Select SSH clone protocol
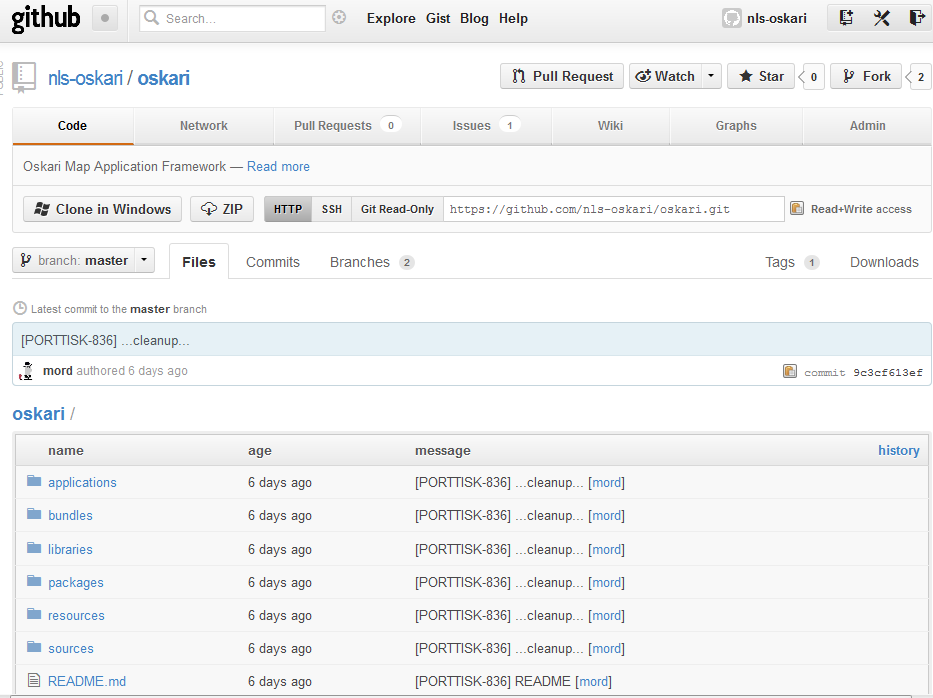 click(331, 209)
